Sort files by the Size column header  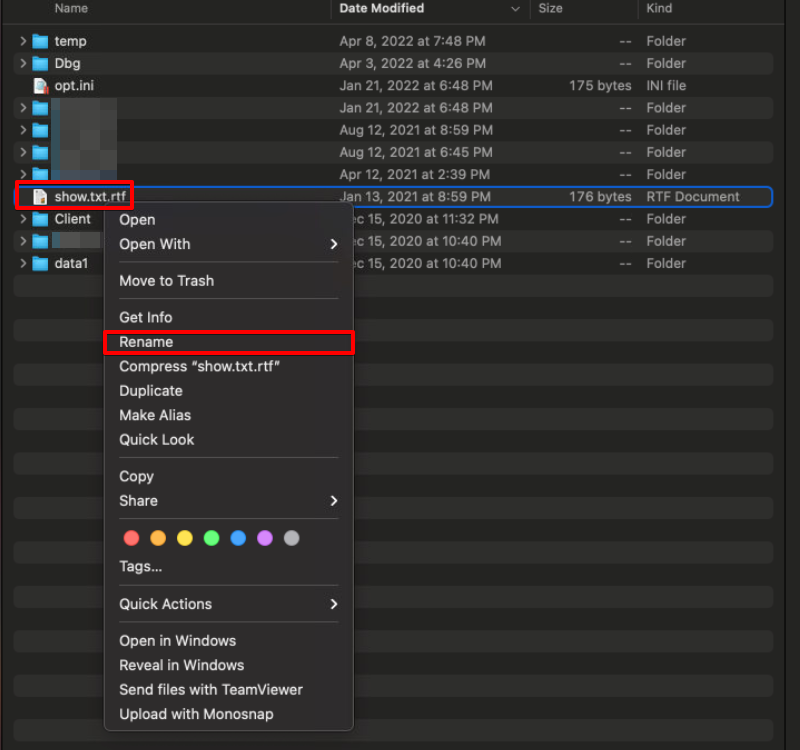click(x=550, y=8)
